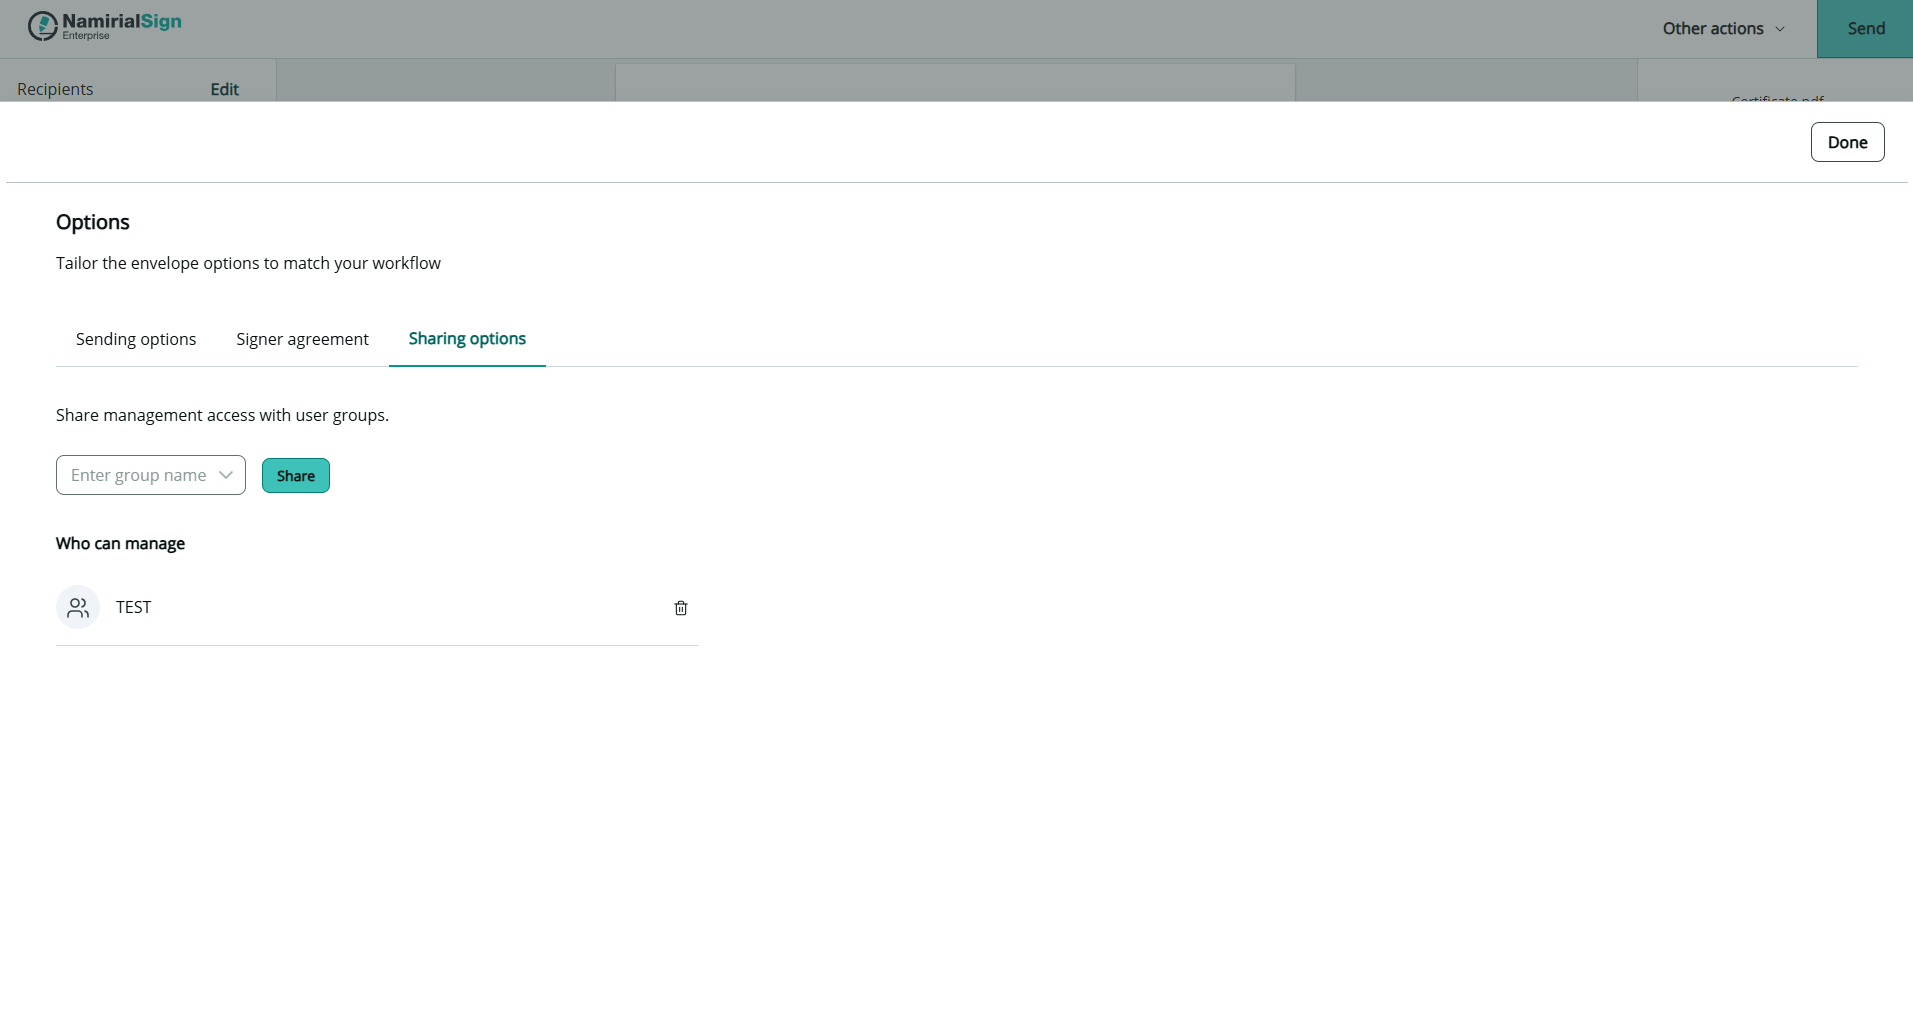The image size is (1913, 1023).
Task: Send the envelope
Action: click(x=1865, y=29)
